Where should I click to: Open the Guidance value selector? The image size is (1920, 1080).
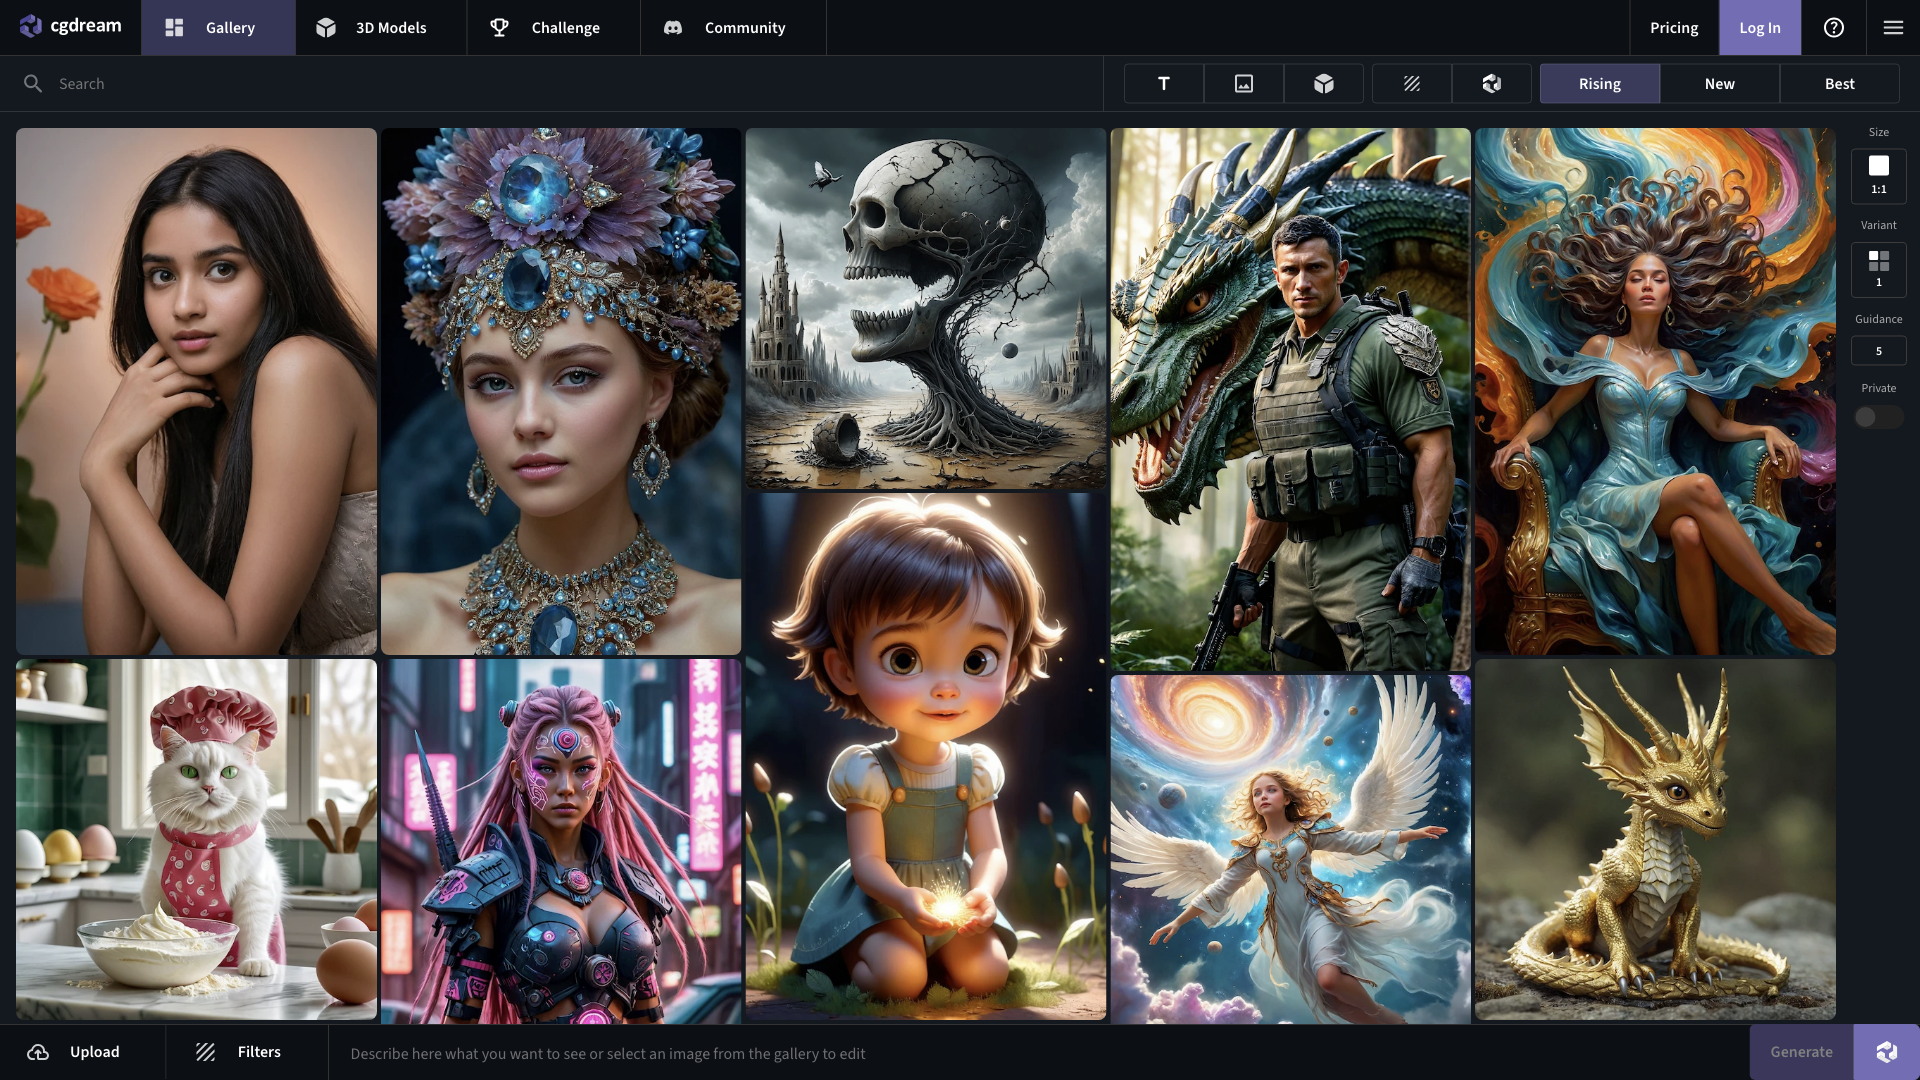(x=1879, y=351)
